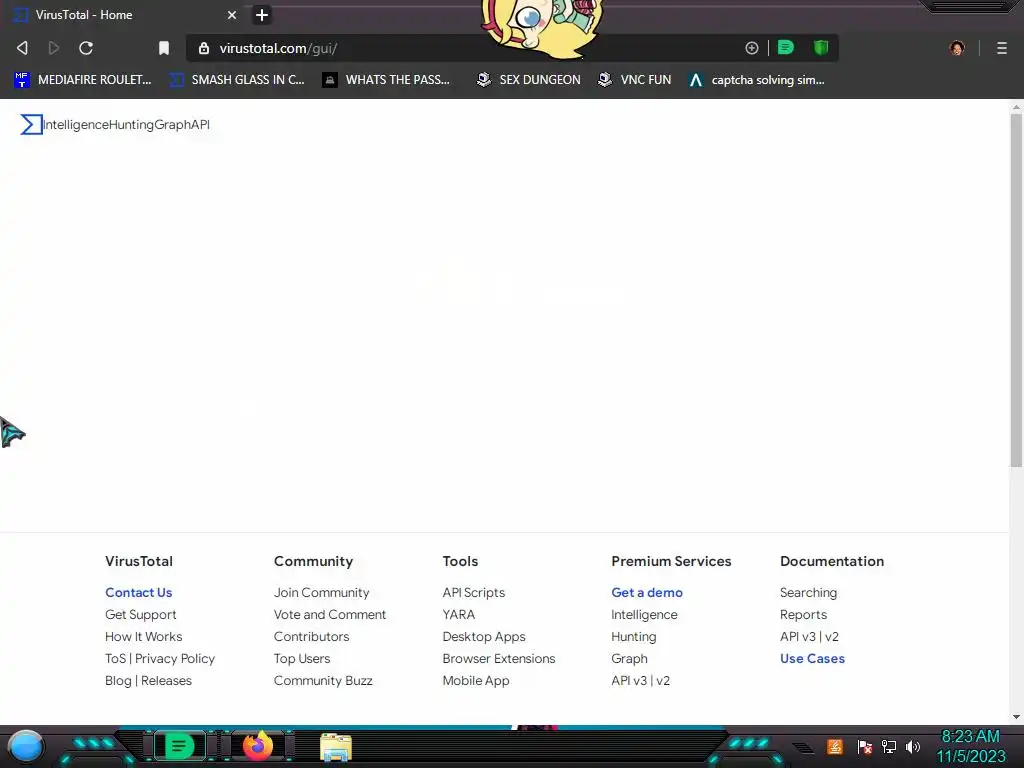Open Get Support link
Screen dimensions: 1024x768
point(140,615)
